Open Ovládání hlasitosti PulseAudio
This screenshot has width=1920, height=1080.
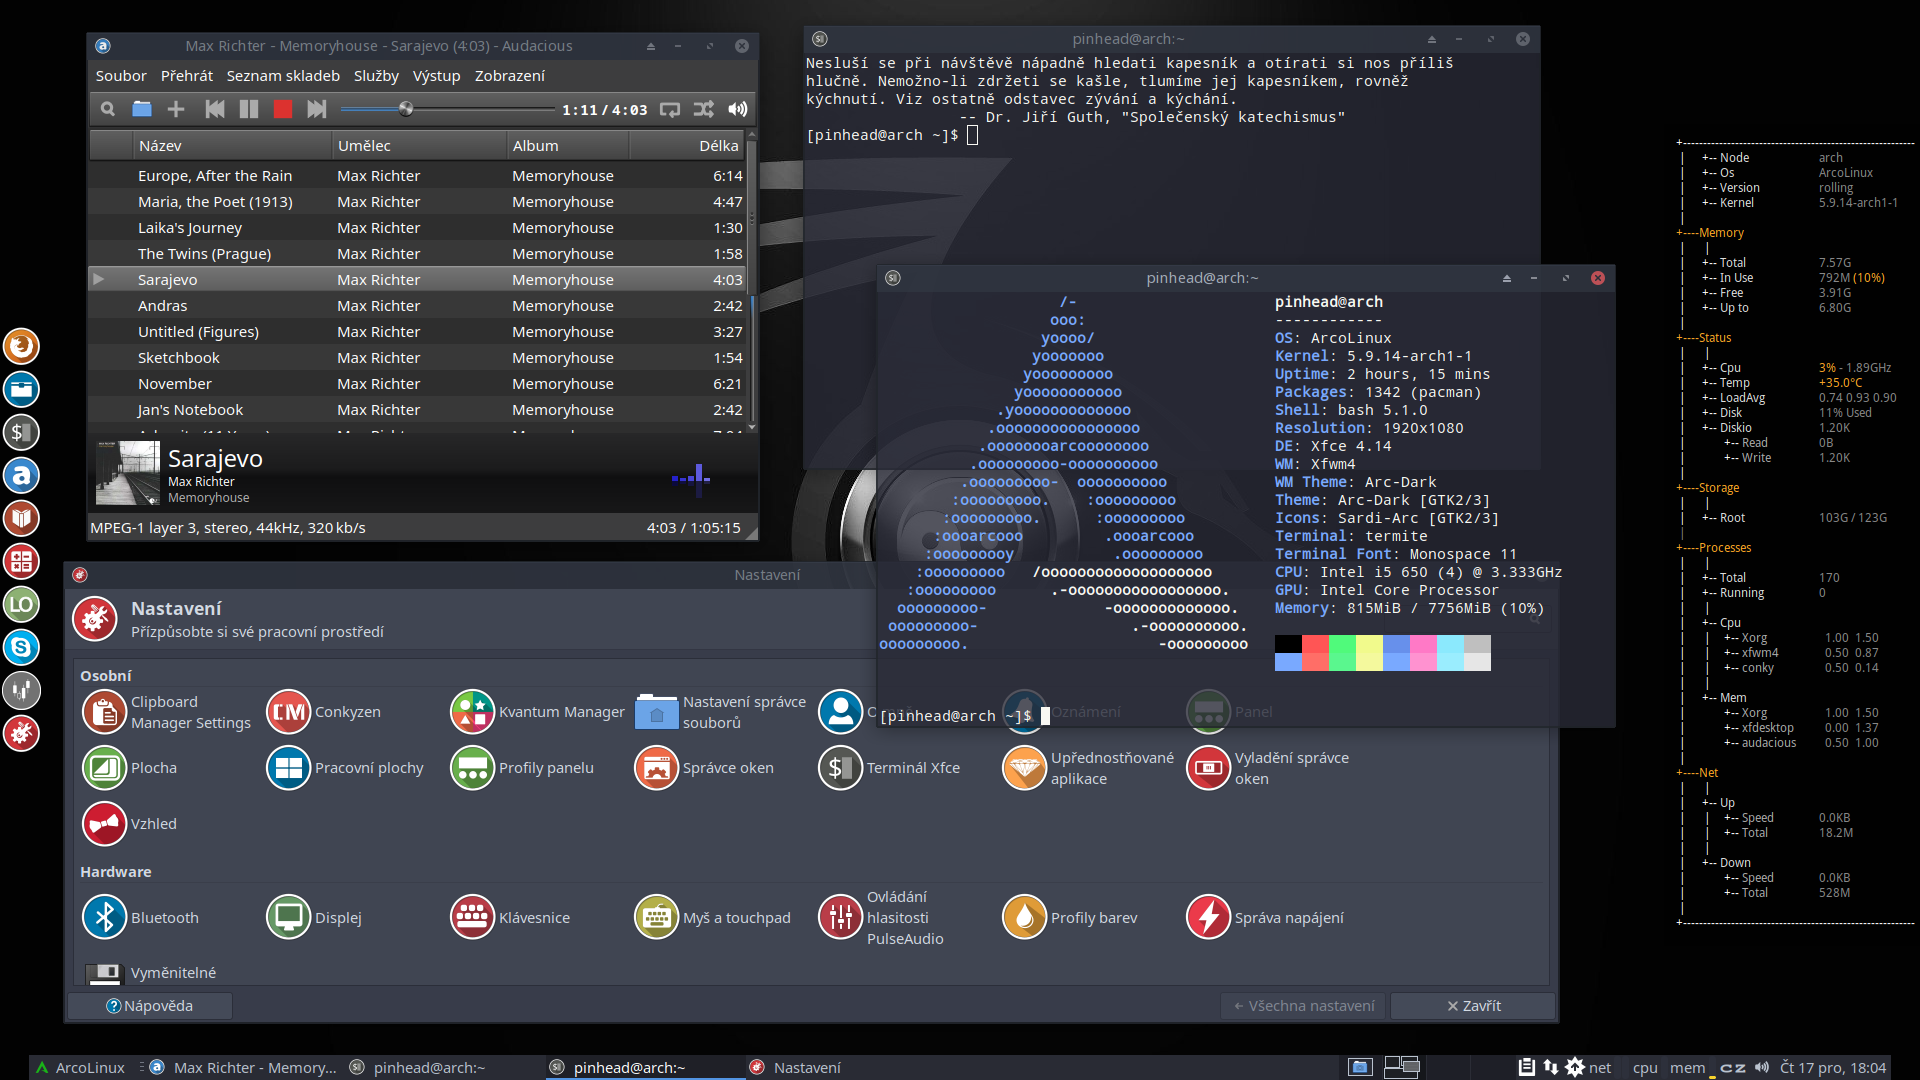pyautogui.click(x=881, y=918)
